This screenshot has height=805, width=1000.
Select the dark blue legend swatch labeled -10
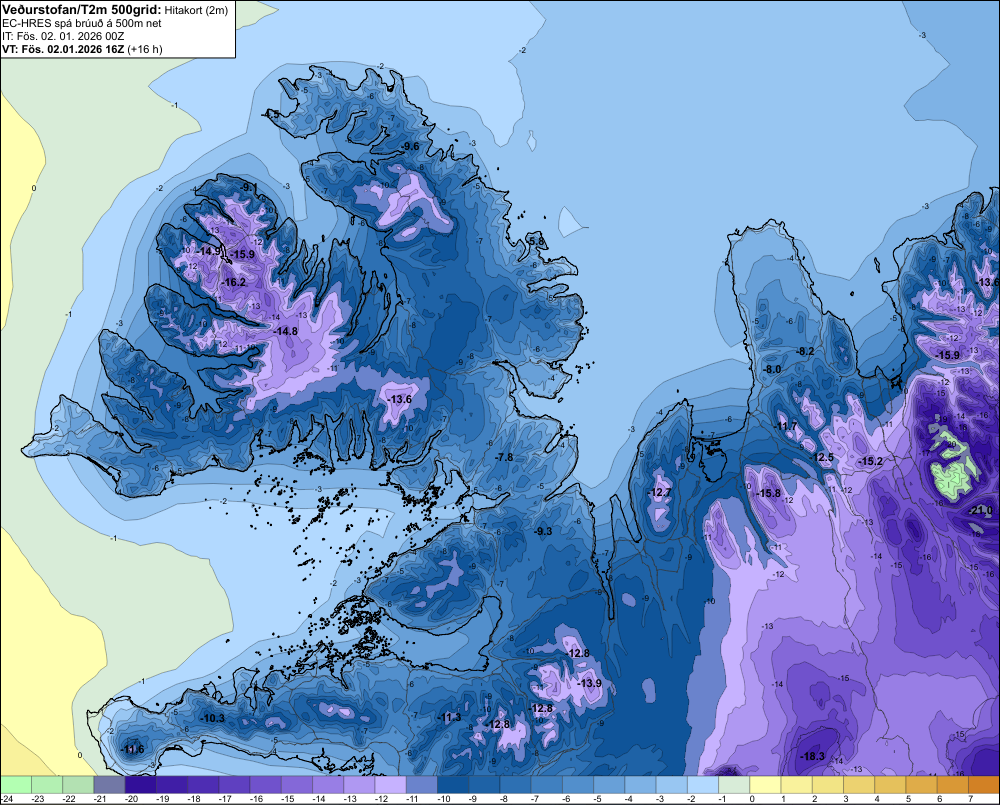tap(453, 784)
